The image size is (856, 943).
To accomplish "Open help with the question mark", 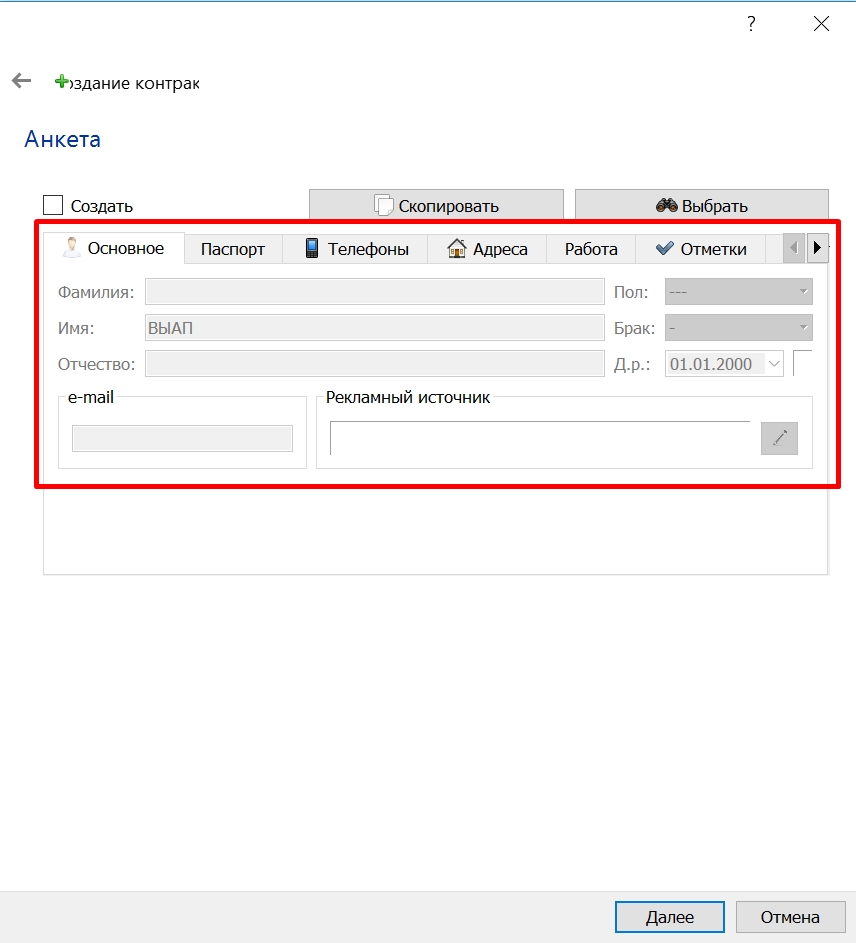I will tap(751, 23).
